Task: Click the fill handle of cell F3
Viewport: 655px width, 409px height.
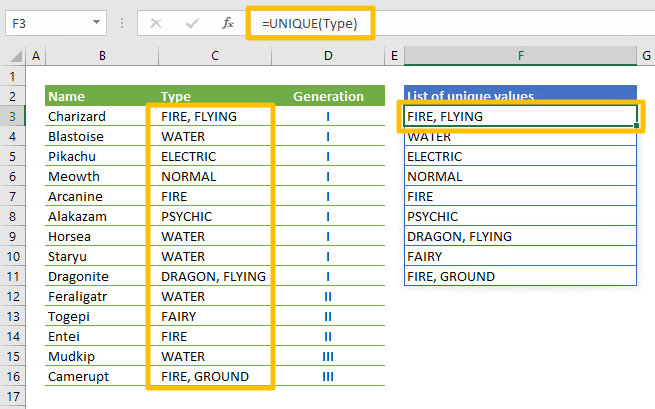Action: click(x=636, y=125)
